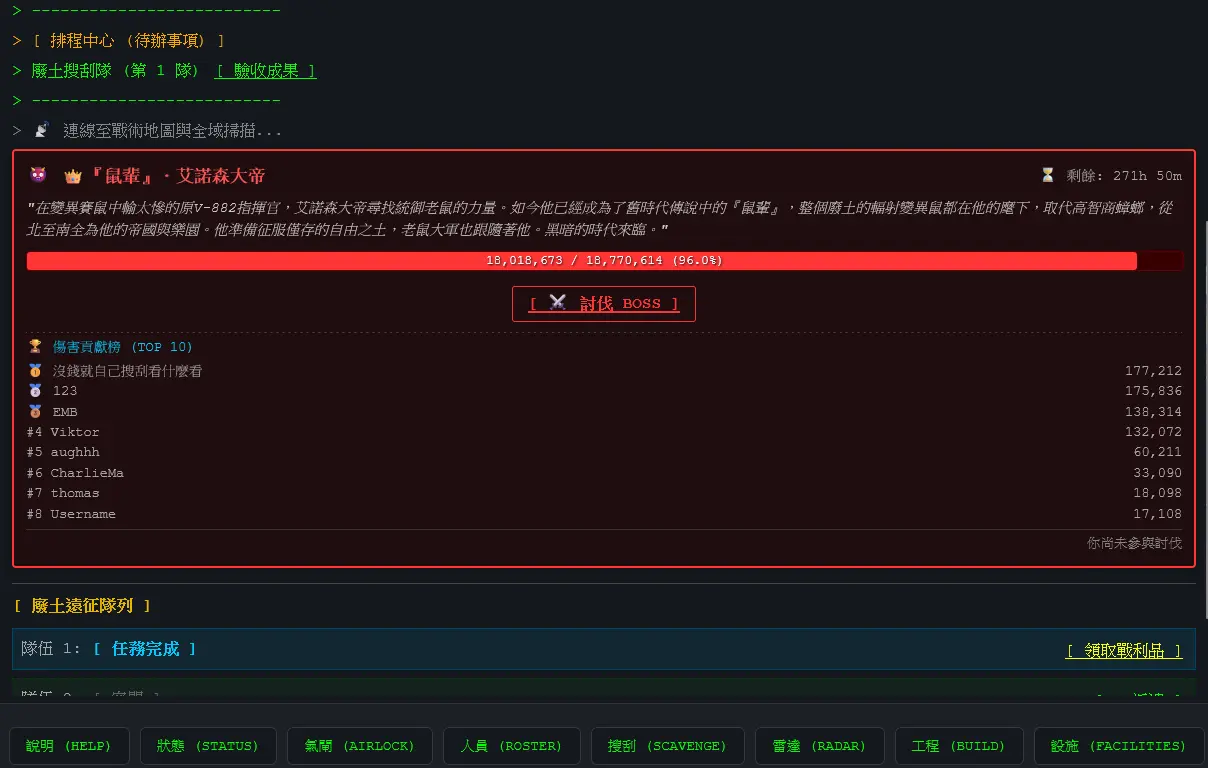Open 搜刮 (SCAVENGE) from bottom bar
Viewport: 1208px width, 768px height.
[x=667, y=746]
